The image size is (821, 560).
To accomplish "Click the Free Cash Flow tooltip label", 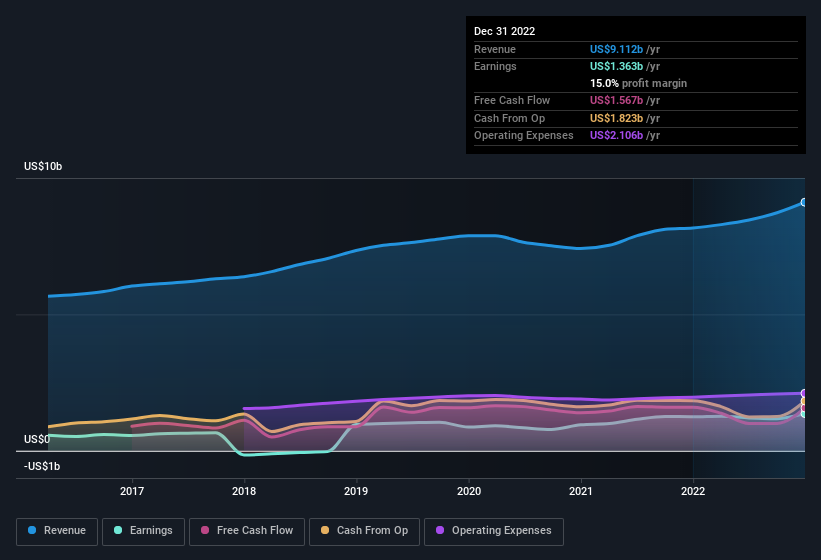I will tap(512, 100).
